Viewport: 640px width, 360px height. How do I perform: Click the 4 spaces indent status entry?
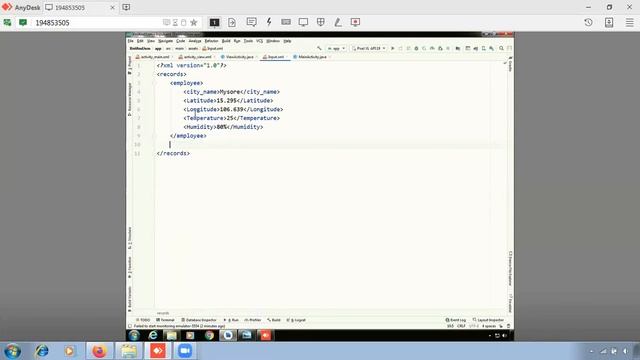(x=489, y=326)
